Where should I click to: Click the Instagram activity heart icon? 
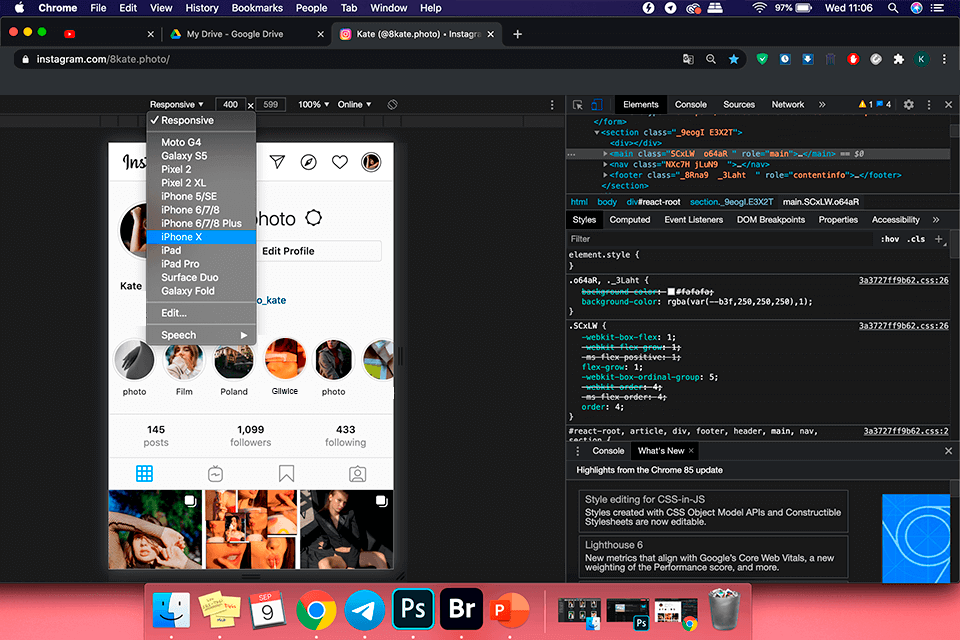click(340, 162)
